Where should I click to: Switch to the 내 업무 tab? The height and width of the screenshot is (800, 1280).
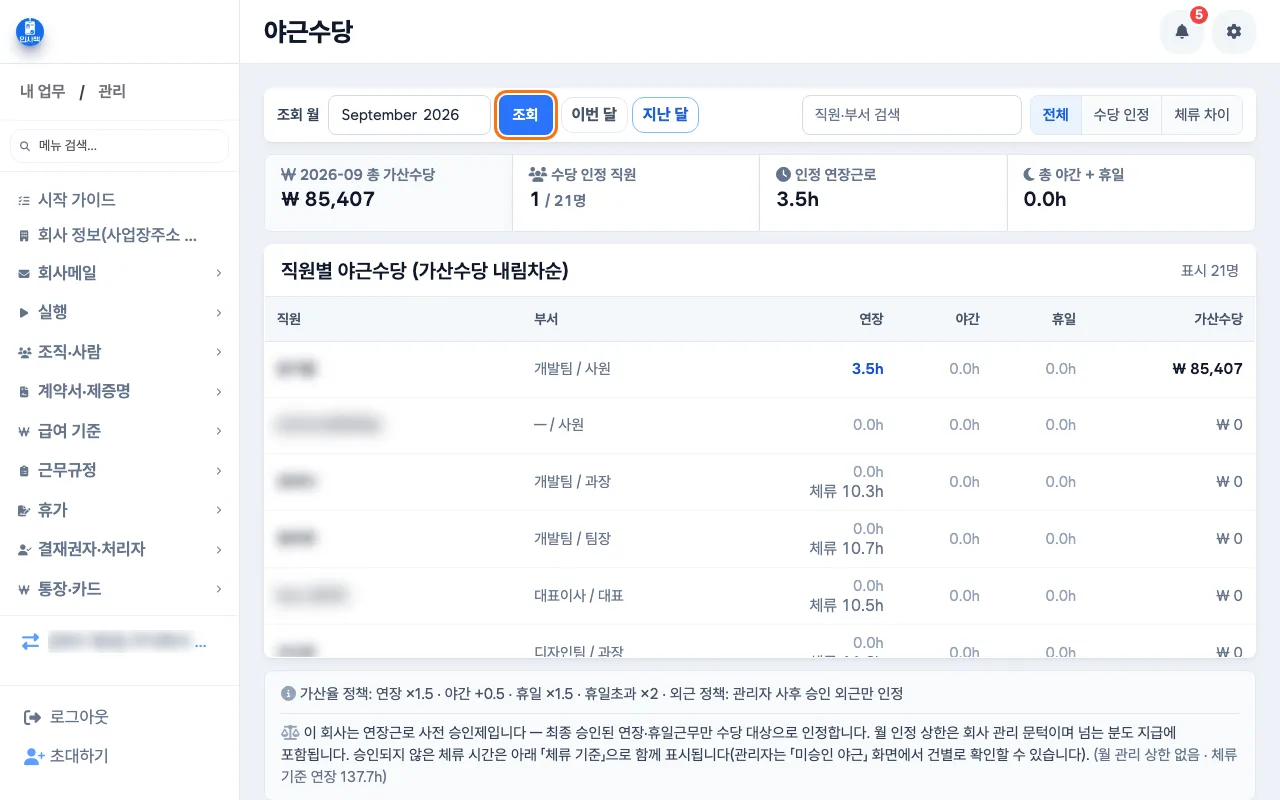[x=43, y=91]
